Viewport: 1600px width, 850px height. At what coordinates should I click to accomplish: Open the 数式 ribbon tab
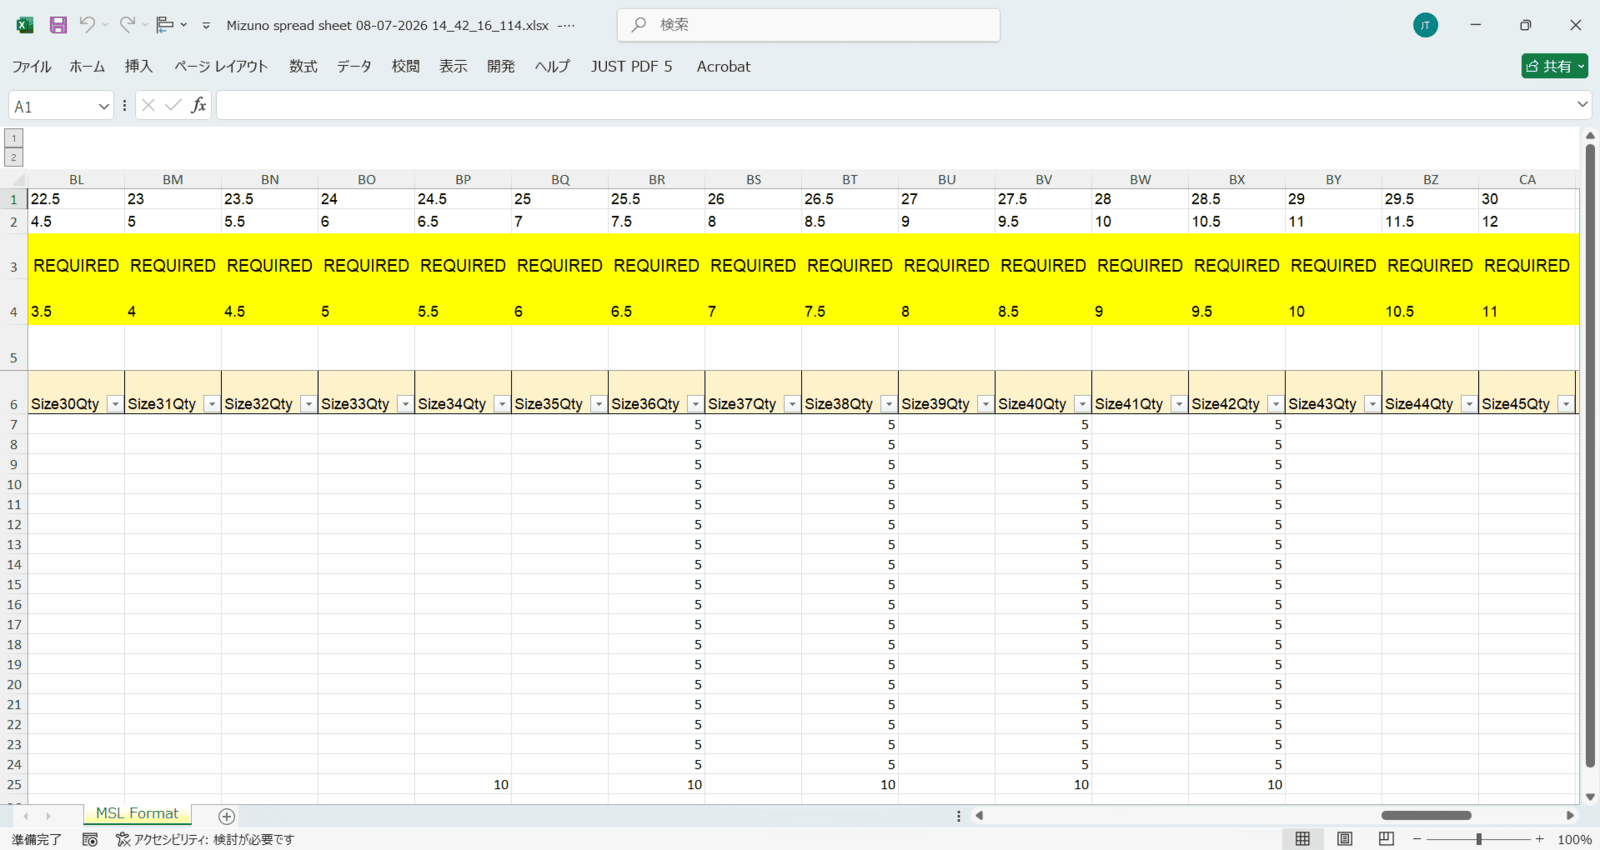point(303,66)
